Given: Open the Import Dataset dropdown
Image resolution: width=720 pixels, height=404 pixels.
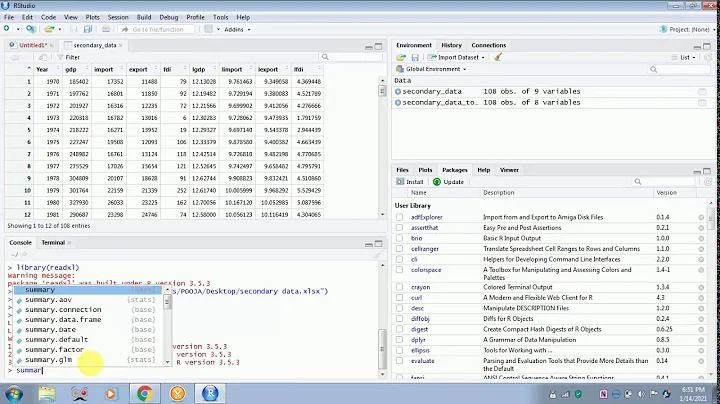Looking at the screenshot, I should coord(456,57).
